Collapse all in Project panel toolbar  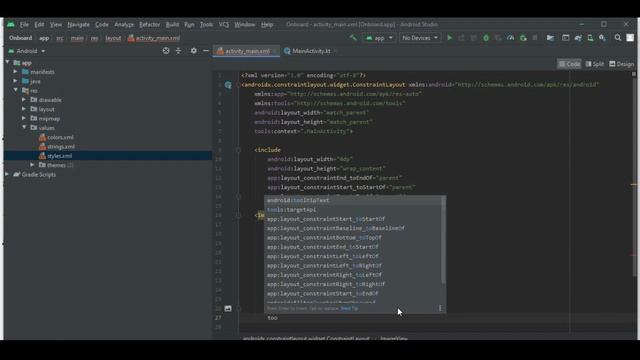(x=178, y=51)
